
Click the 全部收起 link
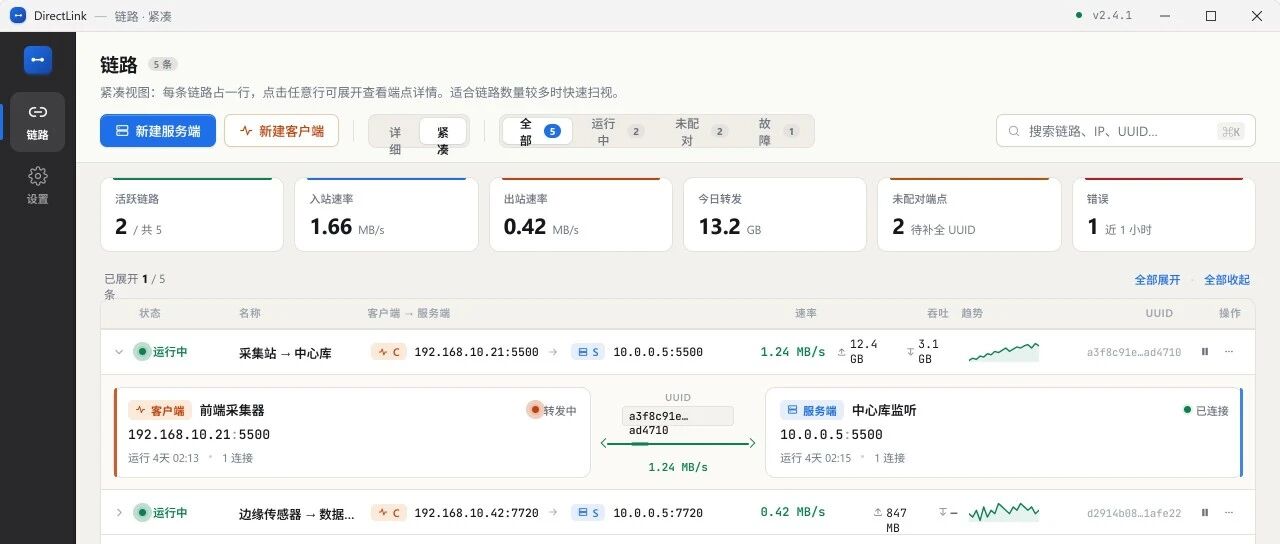click(1227, 280)
